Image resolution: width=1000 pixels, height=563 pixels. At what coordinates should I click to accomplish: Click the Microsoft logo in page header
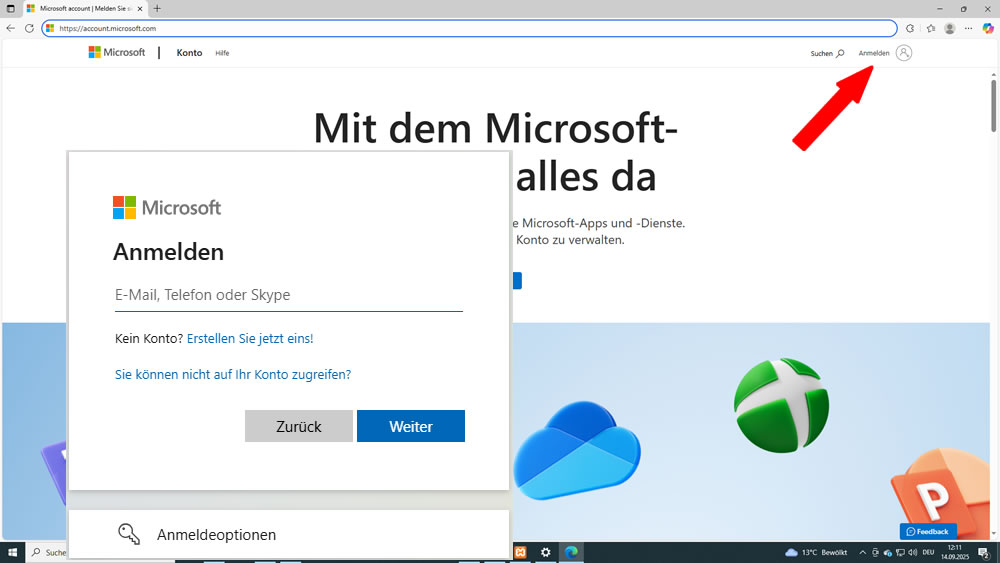(117, 52)
